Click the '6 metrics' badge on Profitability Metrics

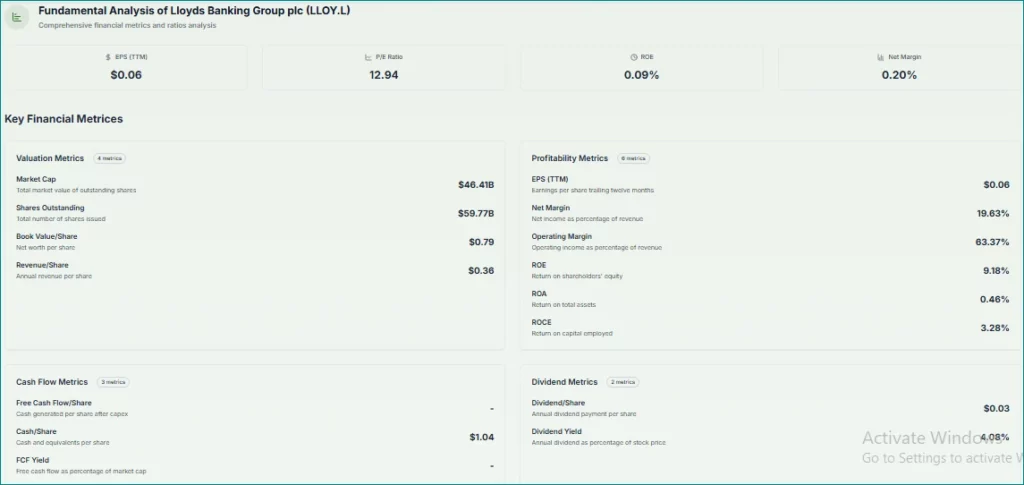(x=633, y=158)
